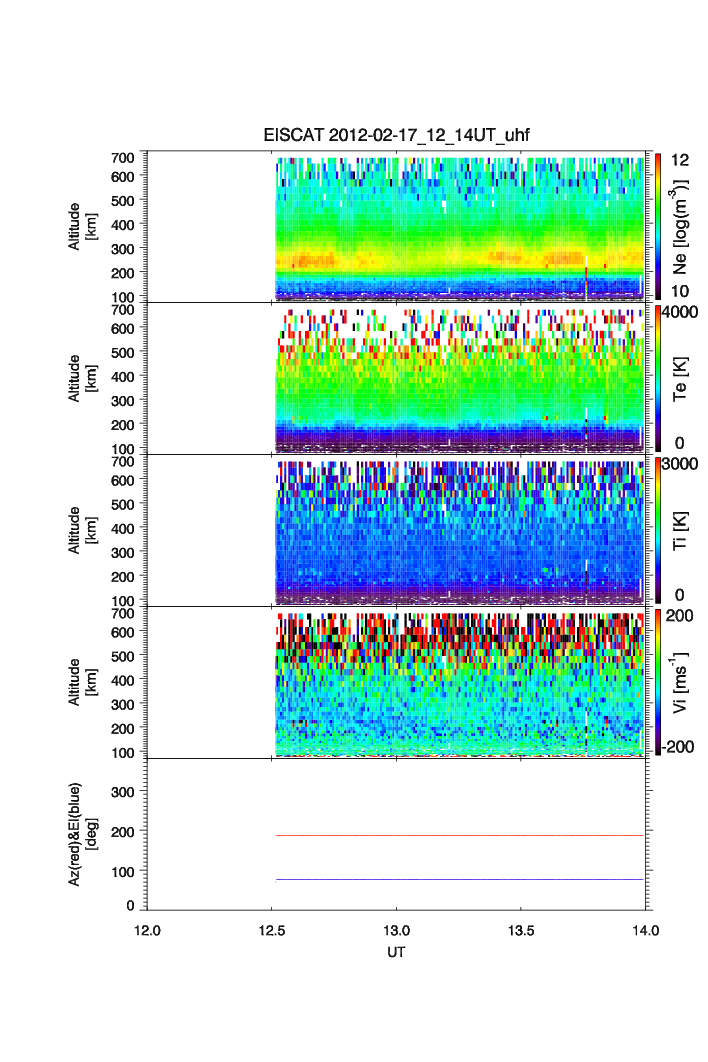
Task: Click the Ne electron density colorbar
Action: point(657,226)
